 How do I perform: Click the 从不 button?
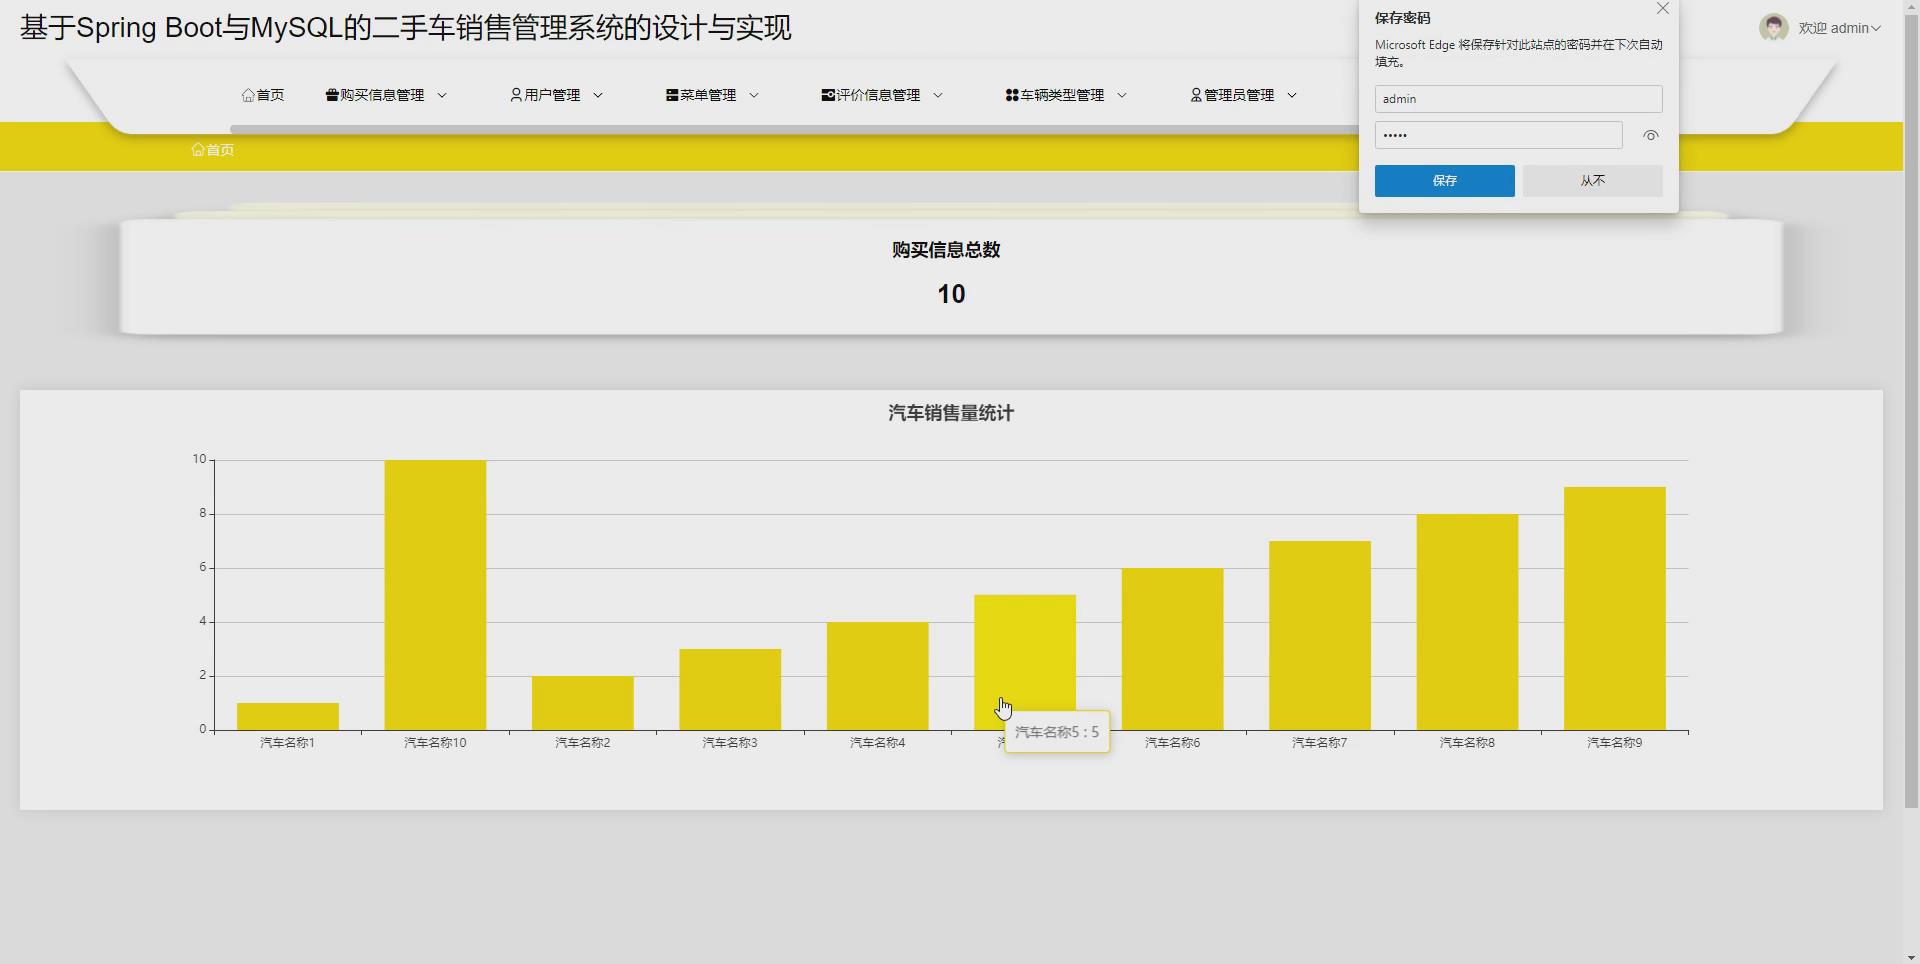(1593, 181)
